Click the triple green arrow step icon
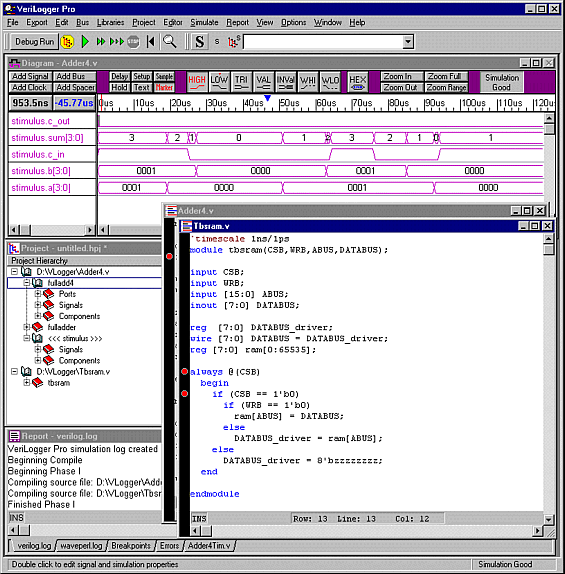Image resolution: width=565 pixels, height=574 pixels. (x=117, y=42)
